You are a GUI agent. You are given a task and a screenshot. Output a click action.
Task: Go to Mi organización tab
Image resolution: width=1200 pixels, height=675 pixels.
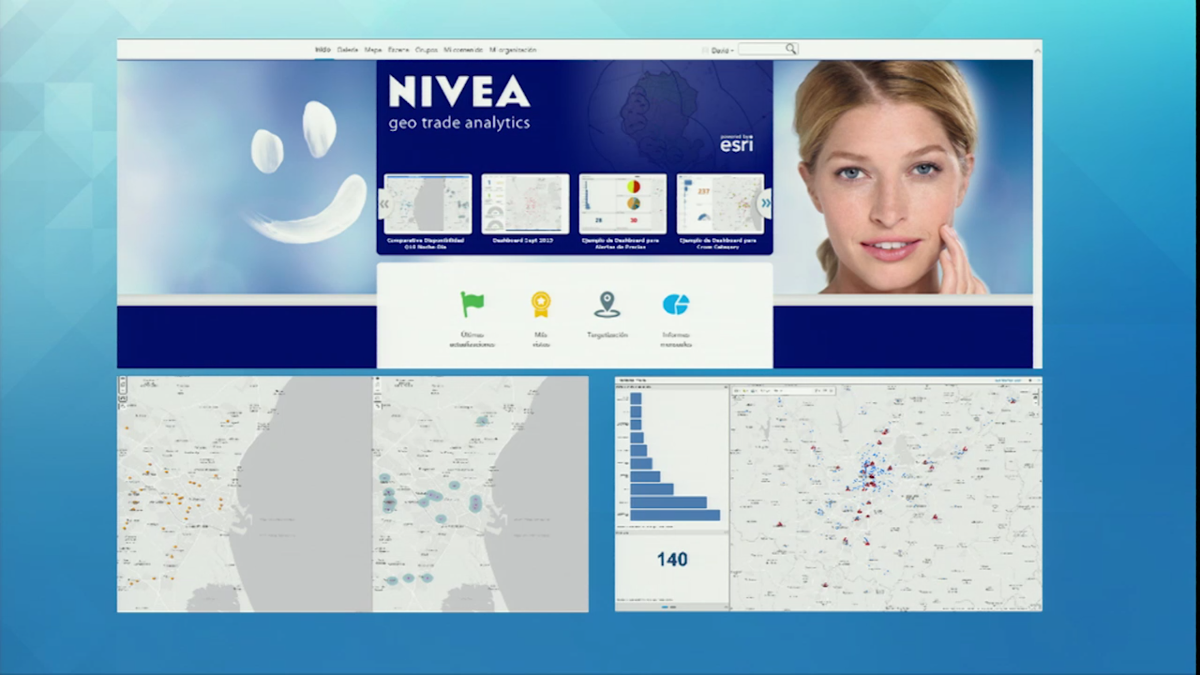coord(513,50)
